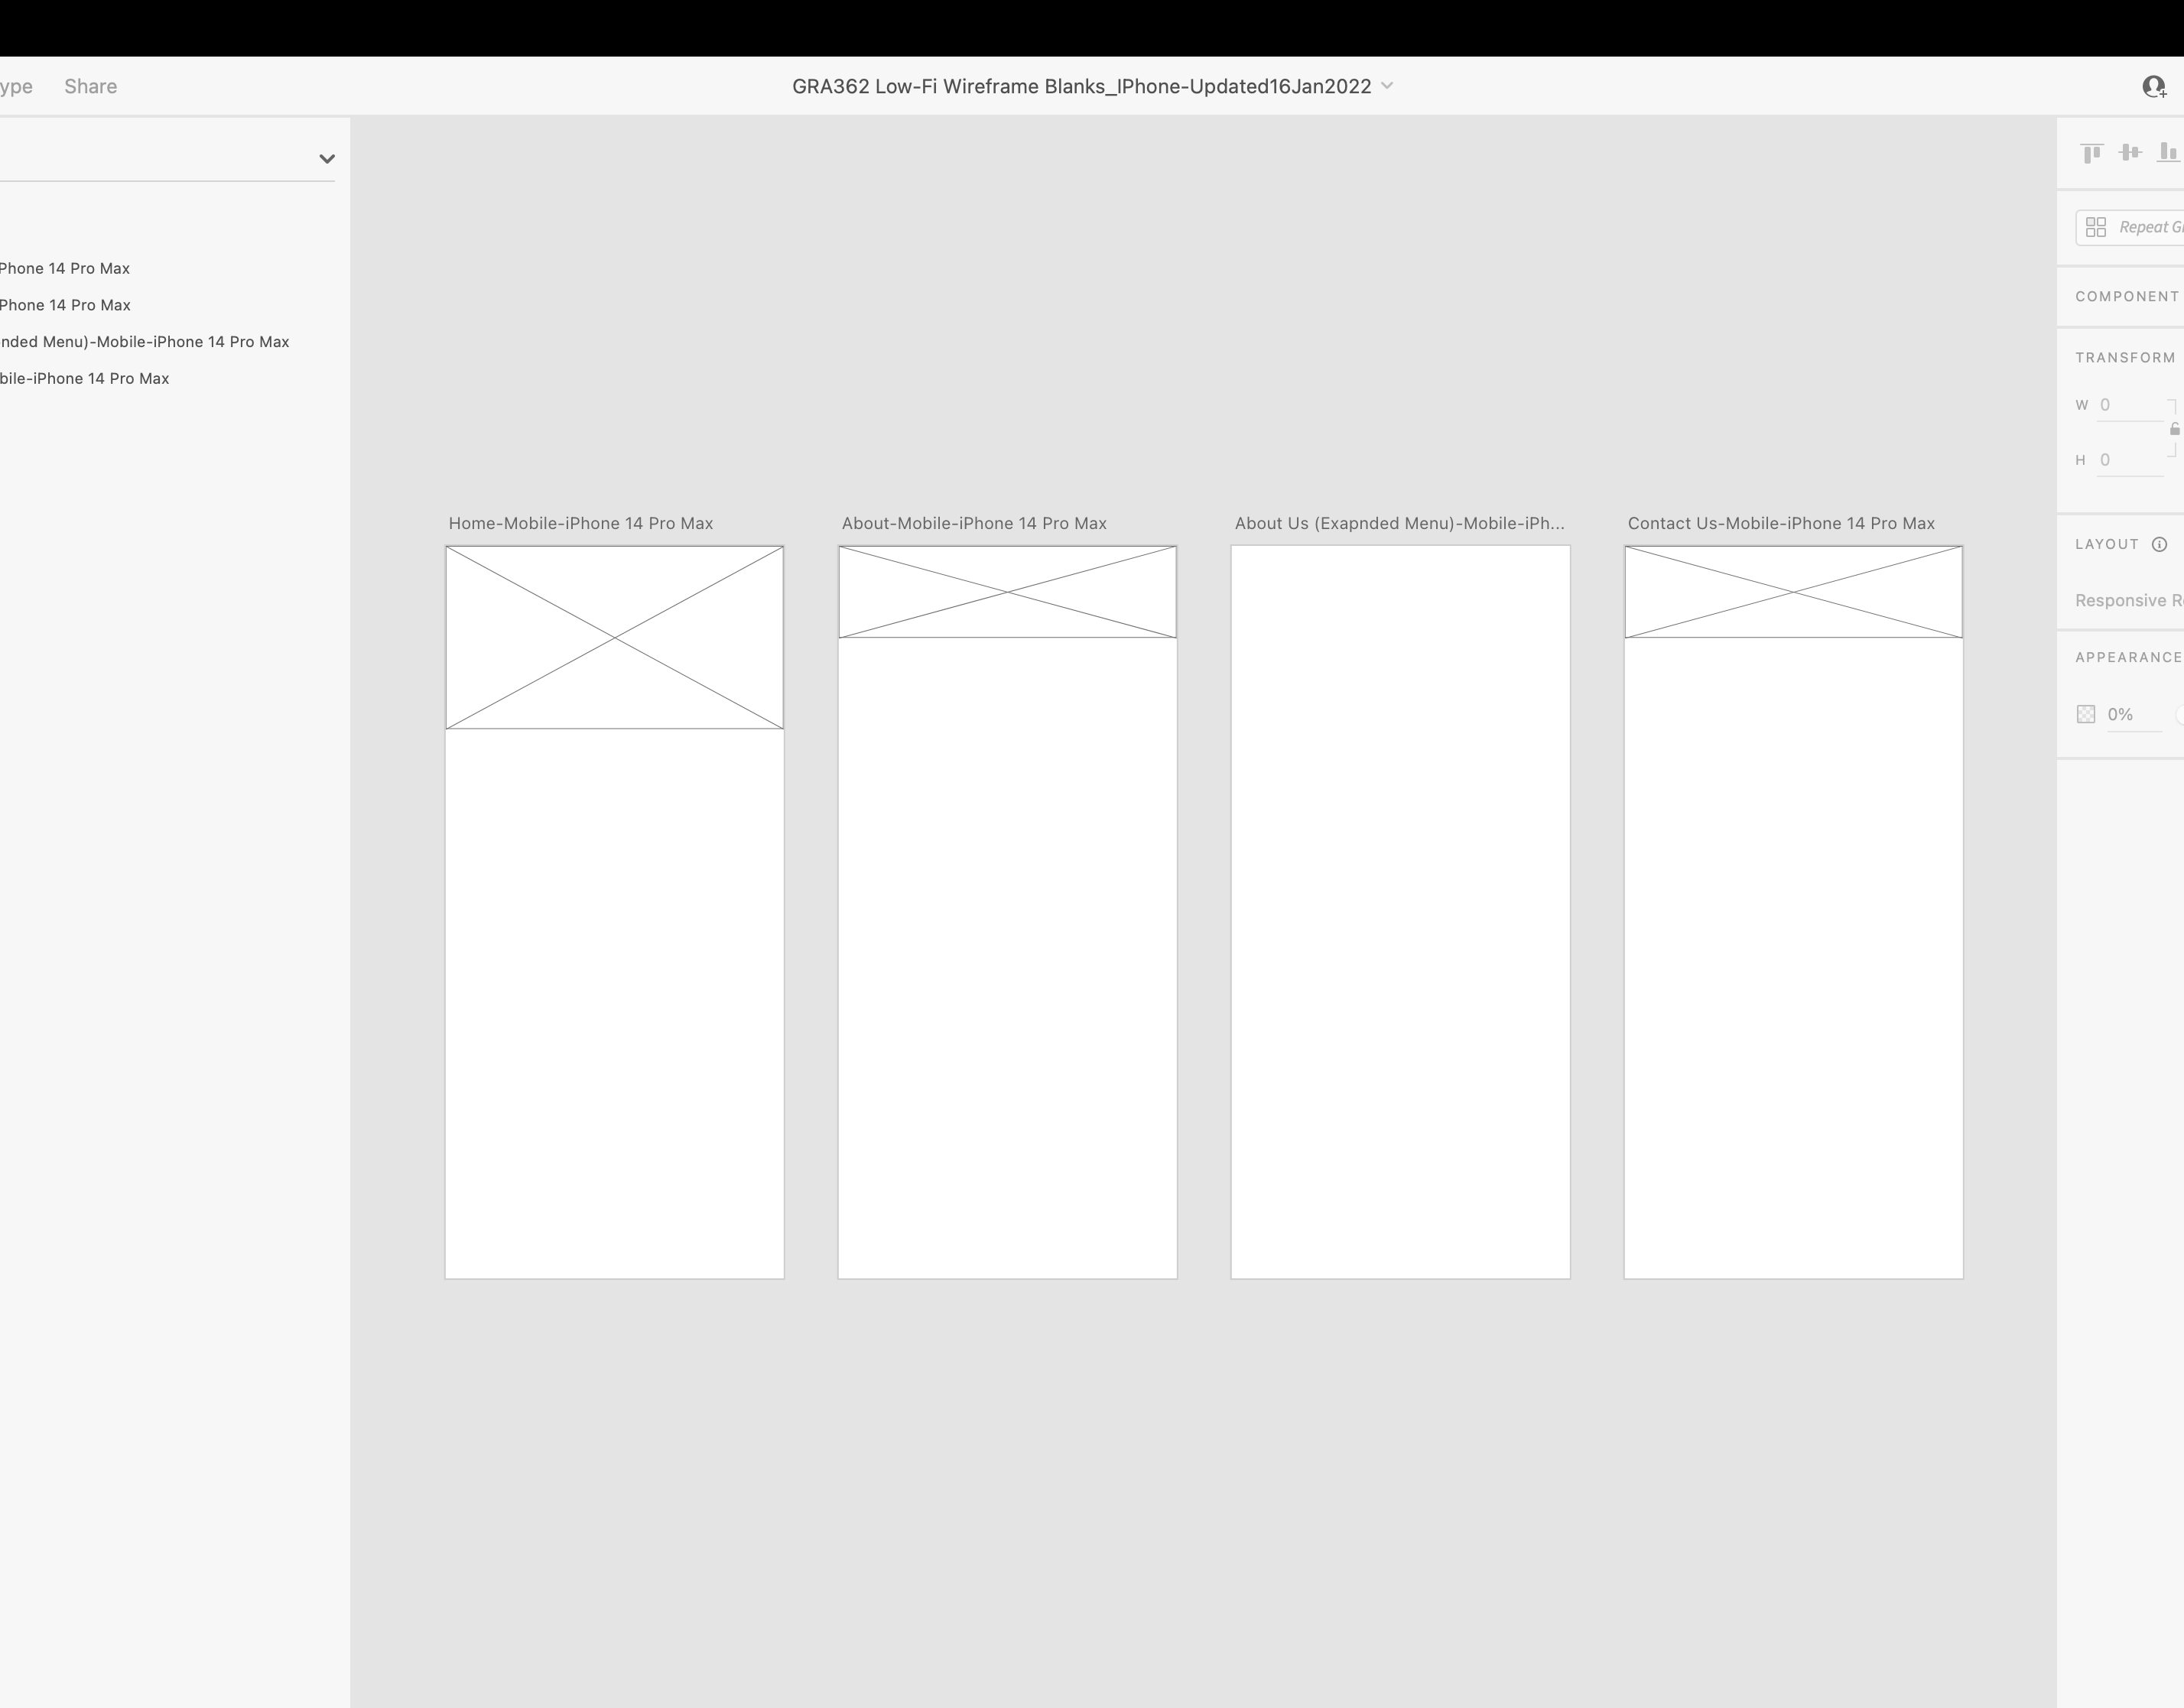Toggle the aspect ratio lock icon
Screen dimensions: 2184x1708
coord(2175,430)
